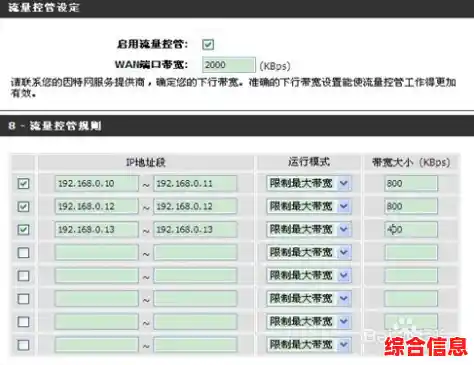The image size is (474, 365).
Task: Click the 带宽大小 (KBps) column header
Action: 411,162
